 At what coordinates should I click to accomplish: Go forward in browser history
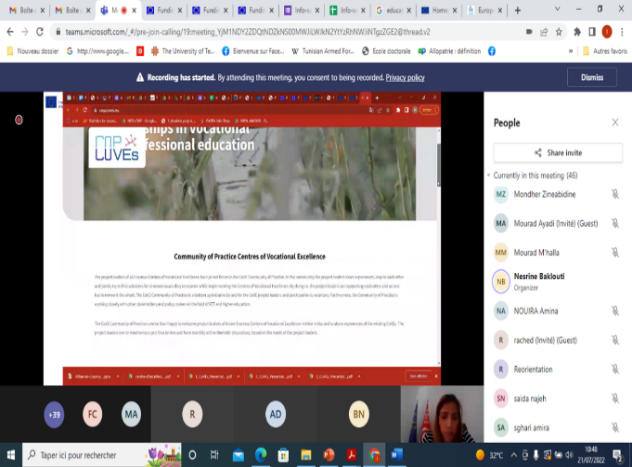point(25,32)
